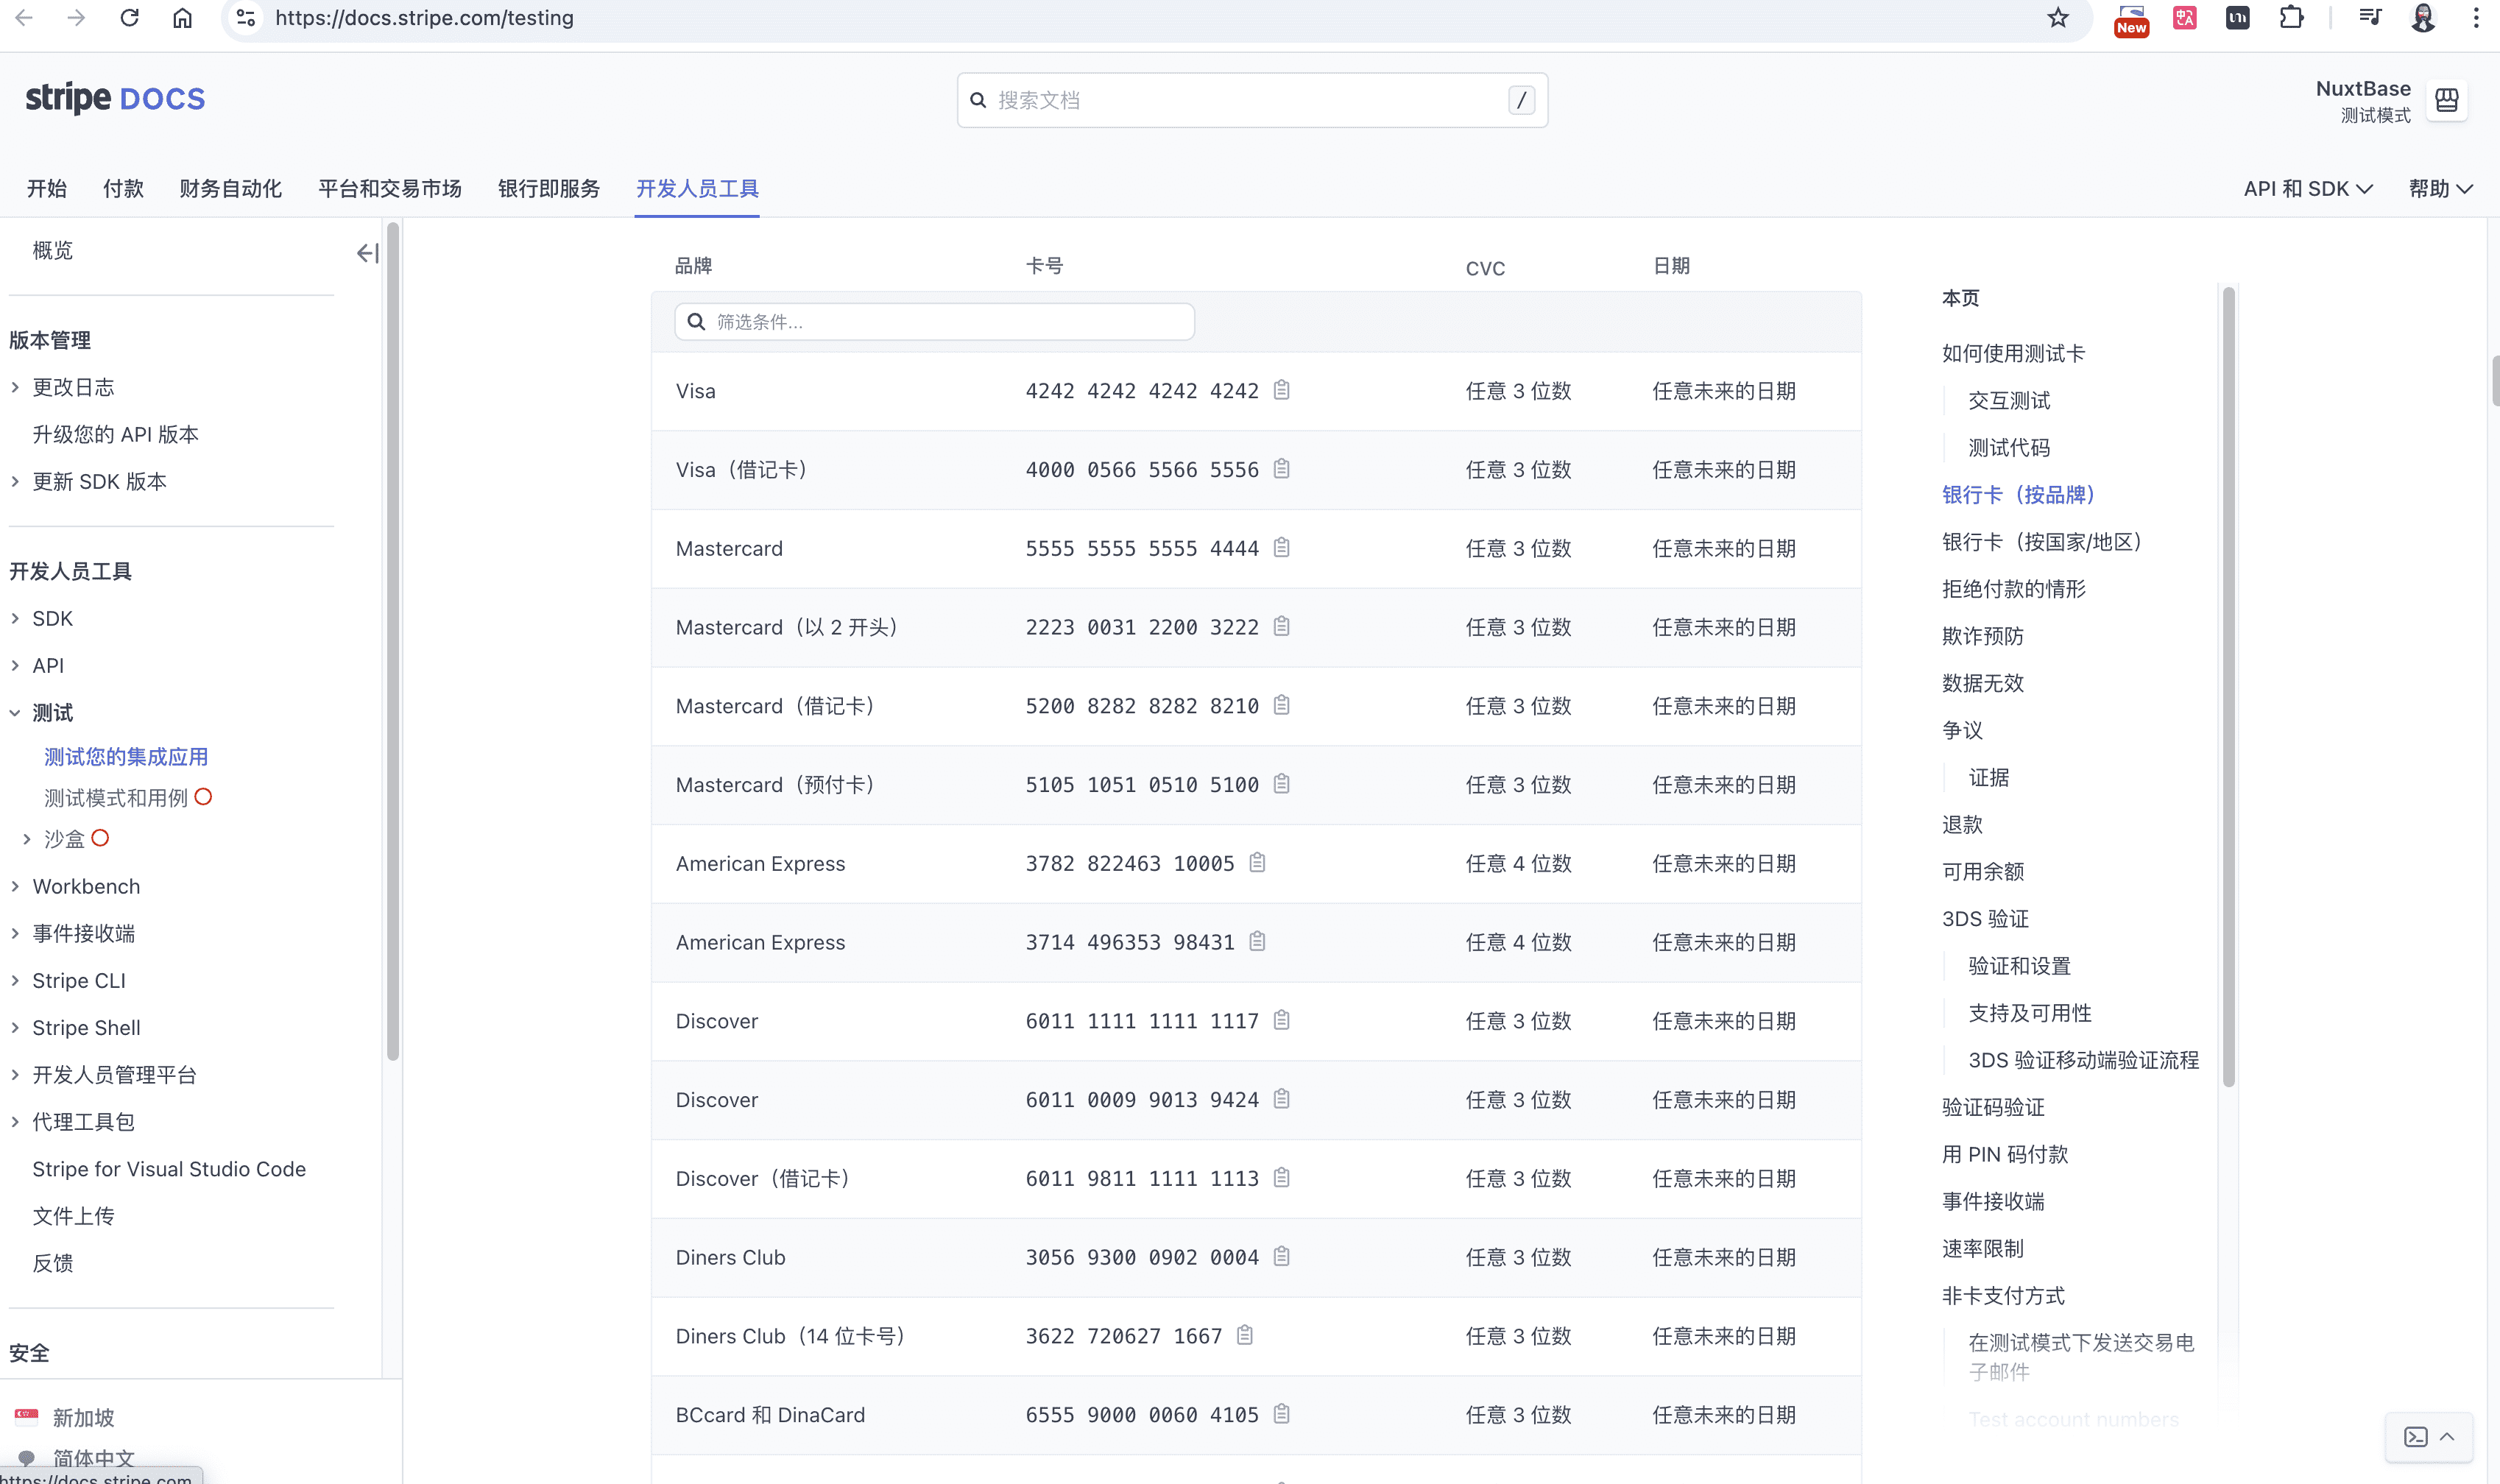Click the 筛选条件 filter input
Viewport: 2500px width, 1484px height.
[935, 322]
